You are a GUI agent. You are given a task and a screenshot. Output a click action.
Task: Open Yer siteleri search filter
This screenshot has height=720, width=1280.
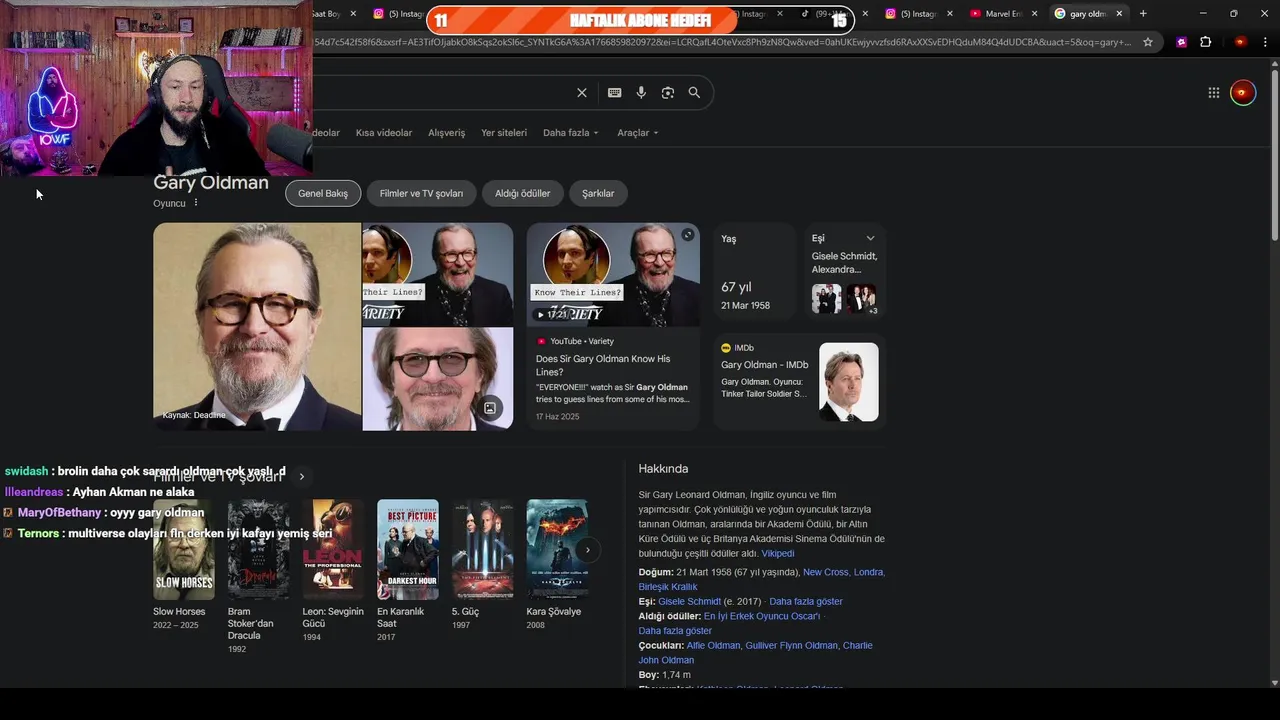504,133
